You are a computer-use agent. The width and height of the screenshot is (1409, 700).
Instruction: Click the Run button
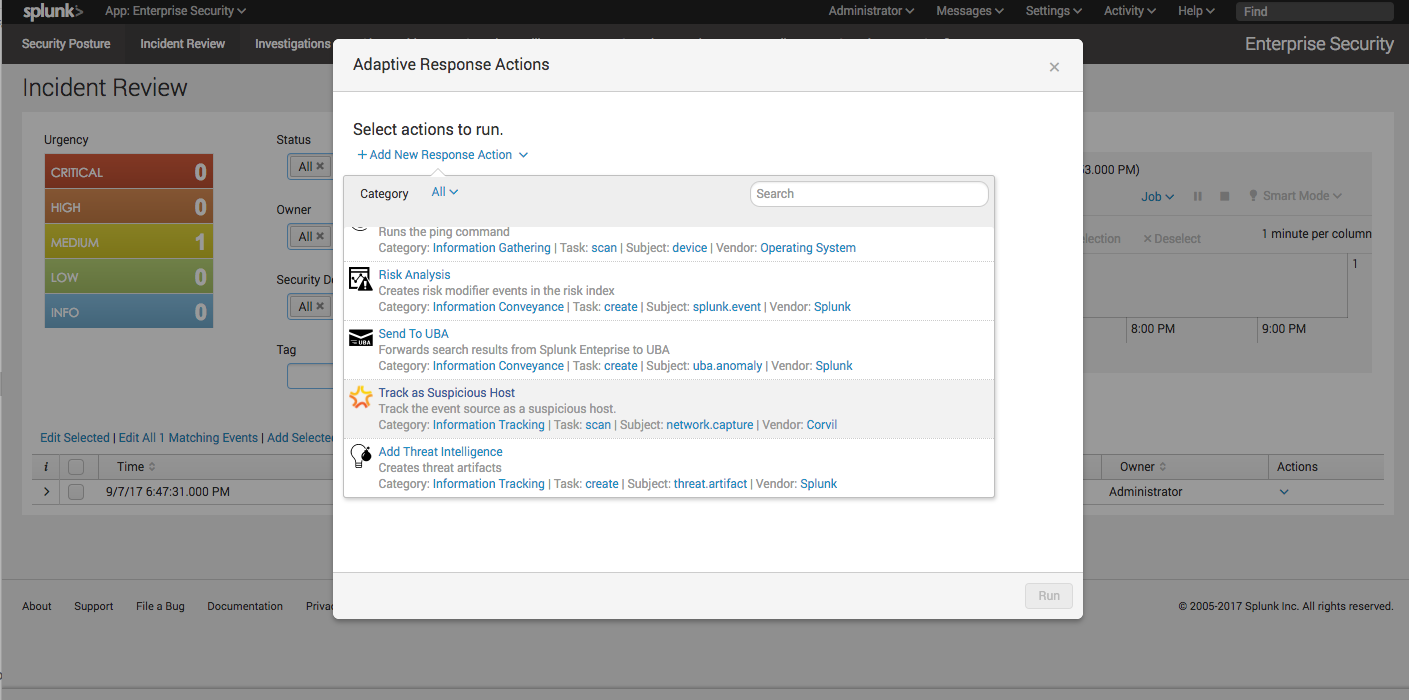1049,596
